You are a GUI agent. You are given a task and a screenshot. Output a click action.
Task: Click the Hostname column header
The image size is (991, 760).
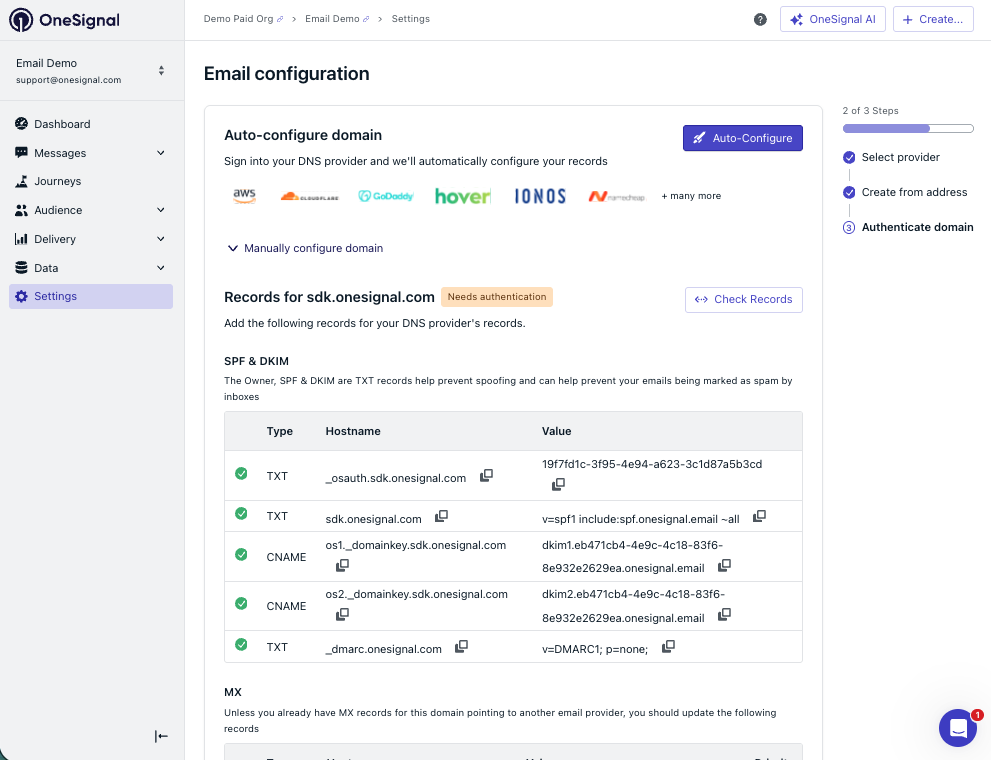point(353,431)
